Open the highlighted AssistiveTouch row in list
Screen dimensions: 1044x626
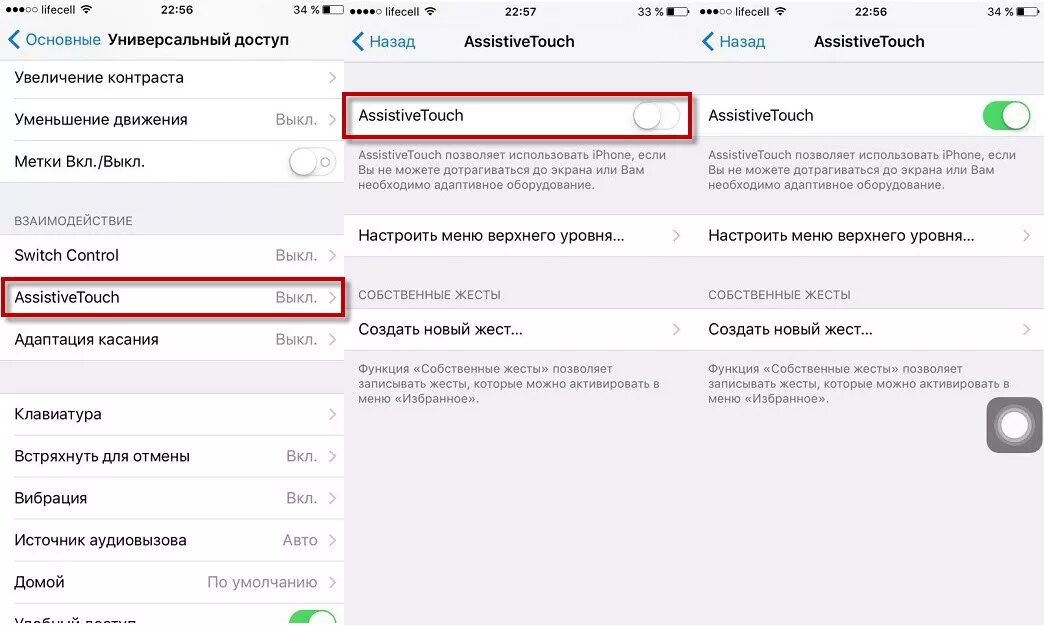click(172, 297)
